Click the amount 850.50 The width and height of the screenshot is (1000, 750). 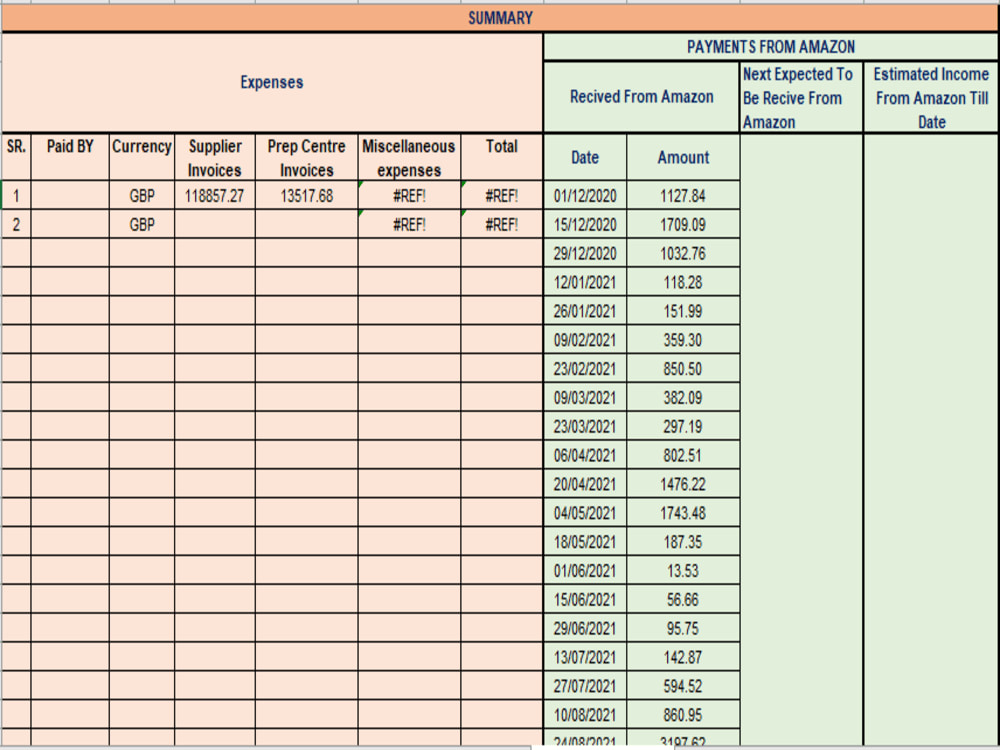683,369
